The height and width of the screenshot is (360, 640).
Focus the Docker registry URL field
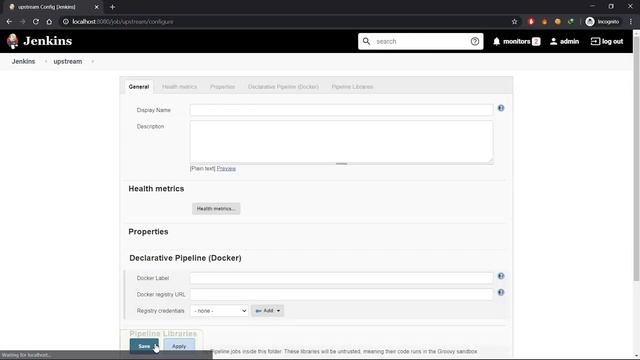(x=341, y=295)
